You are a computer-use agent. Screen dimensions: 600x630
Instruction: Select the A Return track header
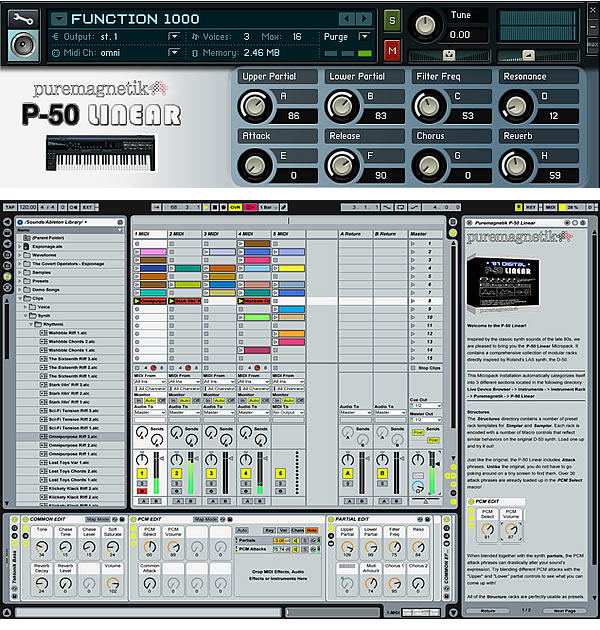coord(355,233)
